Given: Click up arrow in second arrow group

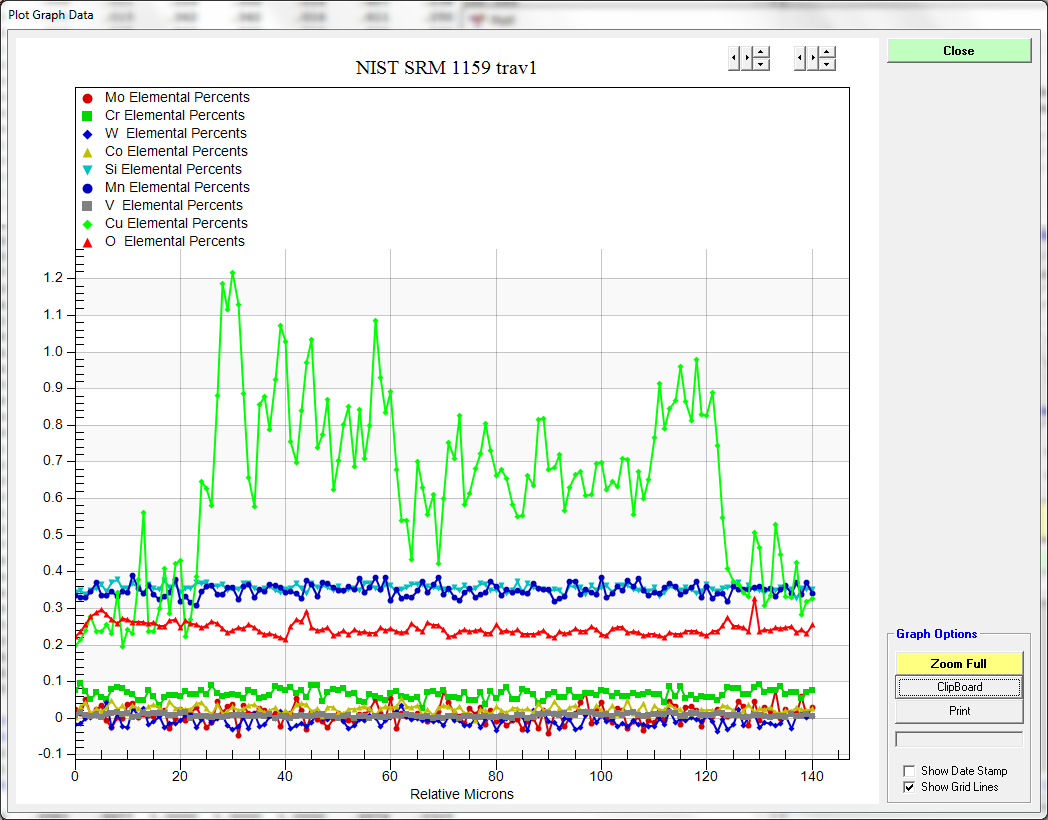Looking at the screenshot, I should pos(827,53).
